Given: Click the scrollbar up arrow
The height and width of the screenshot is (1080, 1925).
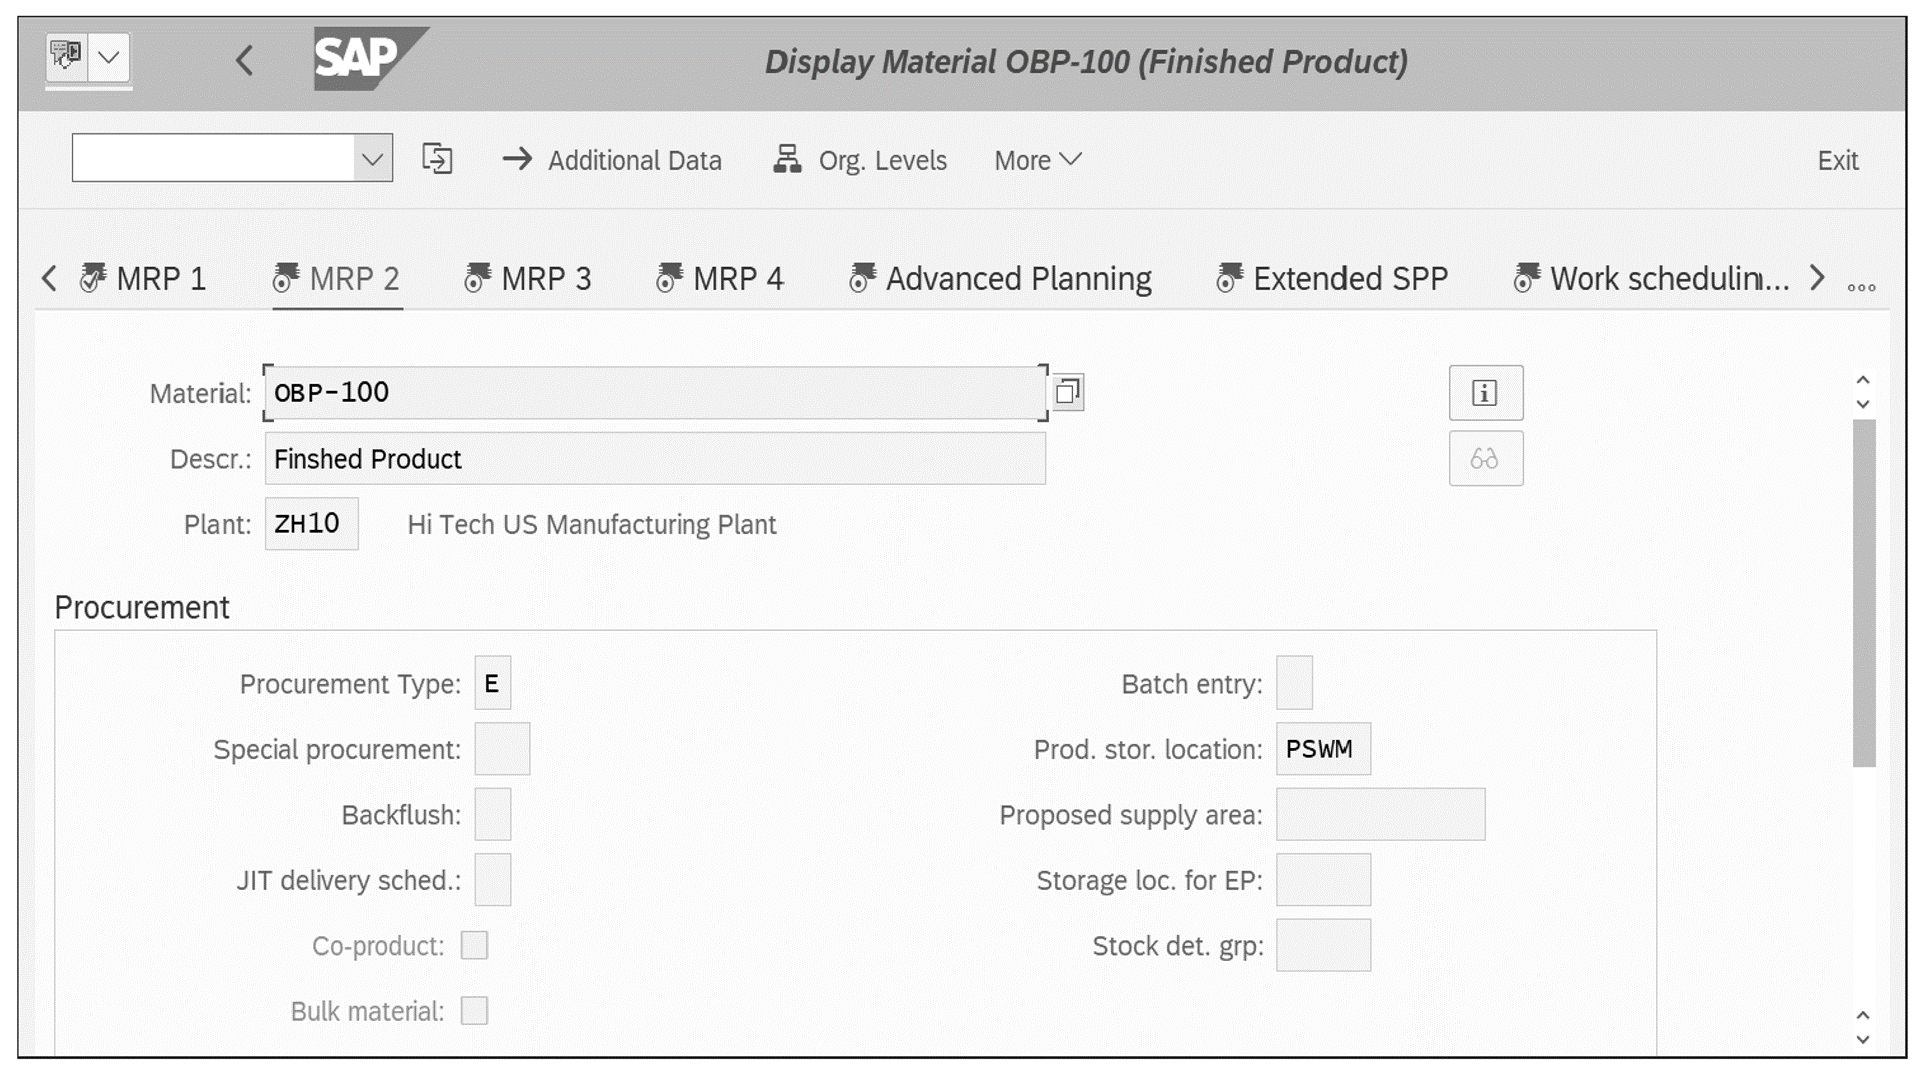Looking at the screenshot, I should coord(1863,379).
